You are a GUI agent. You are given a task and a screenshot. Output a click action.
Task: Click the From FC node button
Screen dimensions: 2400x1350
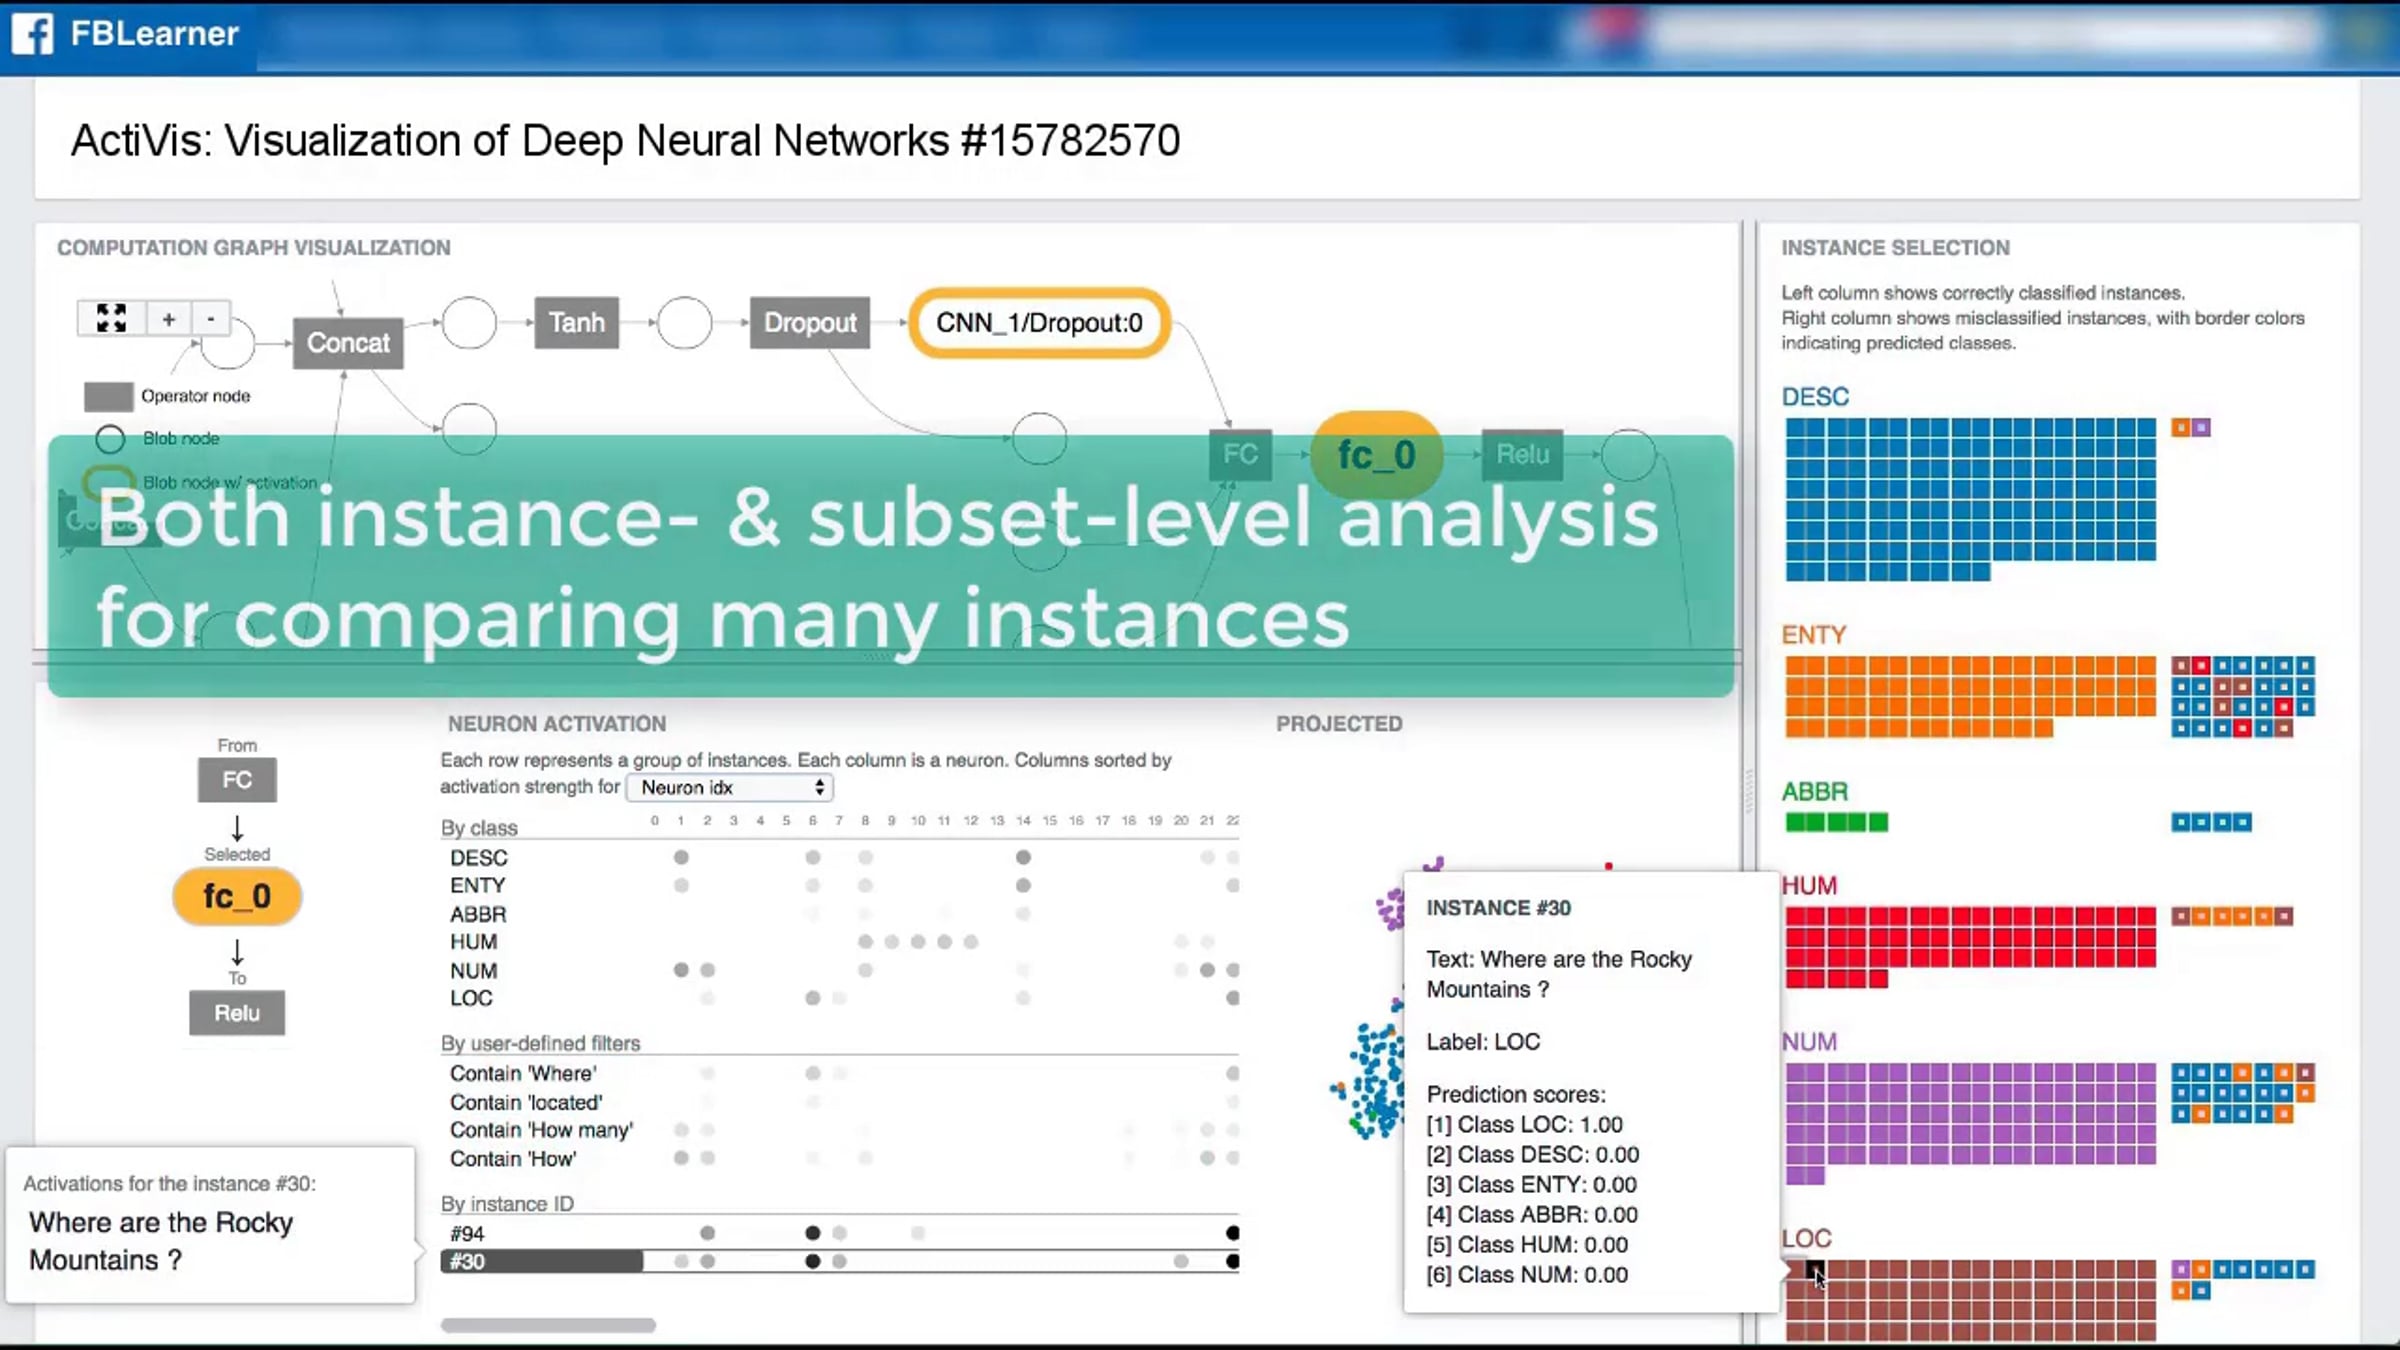tap(237, 780)
